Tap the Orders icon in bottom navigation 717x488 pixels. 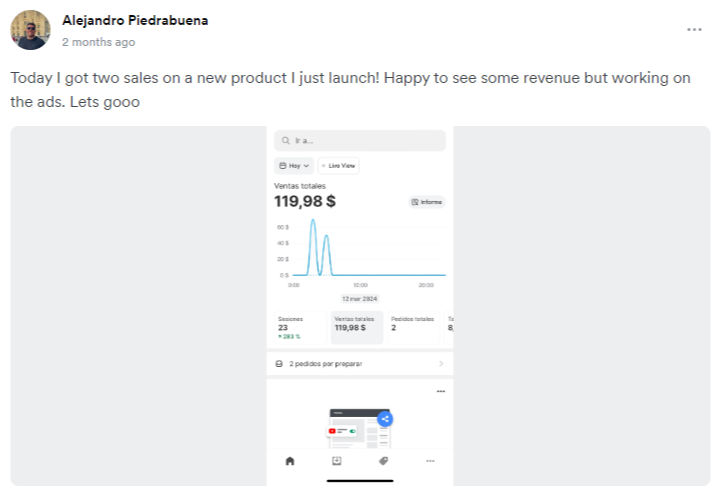pyautogui.click(x=337, y=461)
